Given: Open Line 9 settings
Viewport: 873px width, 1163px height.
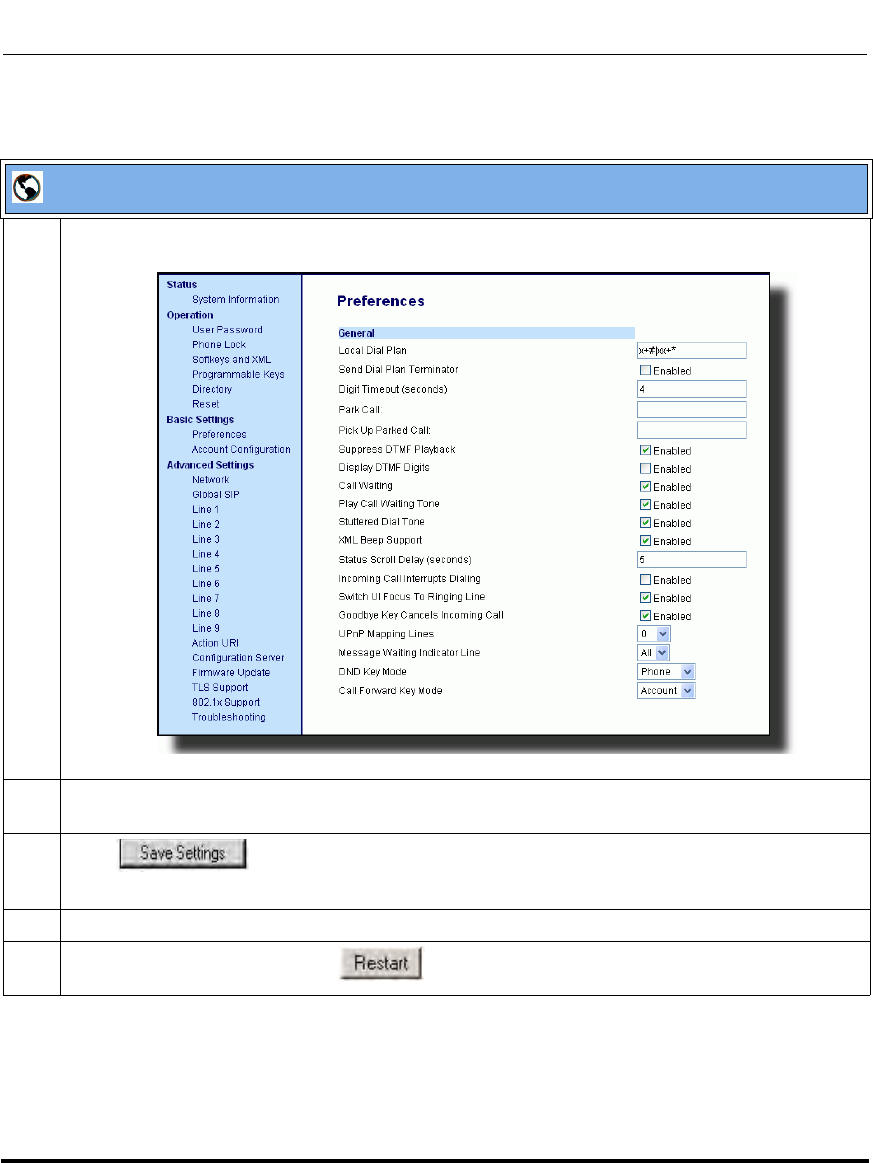Looking at the screenshot, I should (205, 628).
